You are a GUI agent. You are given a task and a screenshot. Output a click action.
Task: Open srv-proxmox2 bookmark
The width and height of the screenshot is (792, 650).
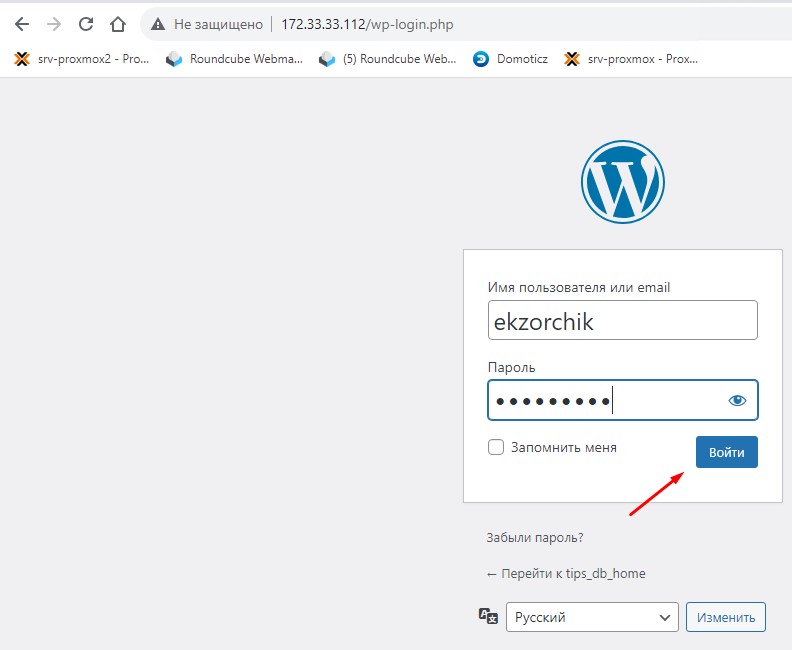coord(82,59)
